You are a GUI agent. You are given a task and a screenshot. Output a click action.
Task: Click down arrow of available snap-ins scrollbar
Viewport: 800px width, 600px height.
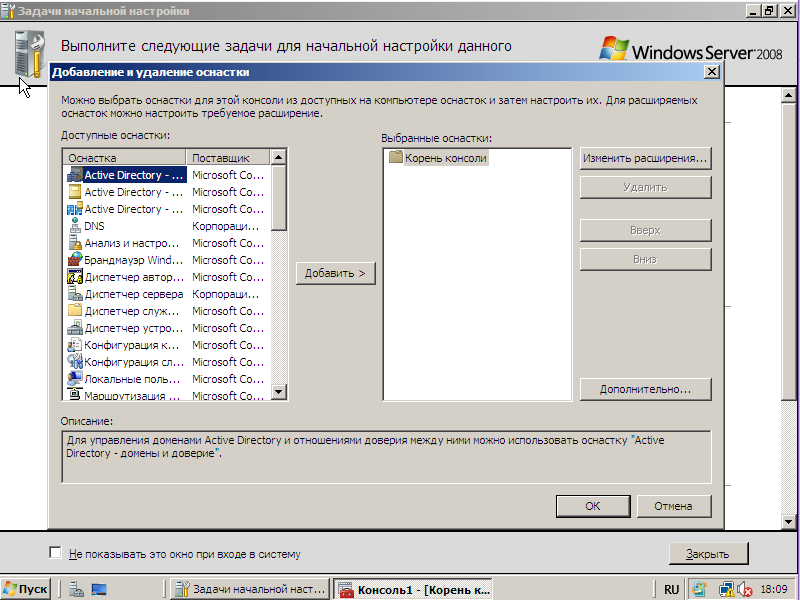coord(278,392)
